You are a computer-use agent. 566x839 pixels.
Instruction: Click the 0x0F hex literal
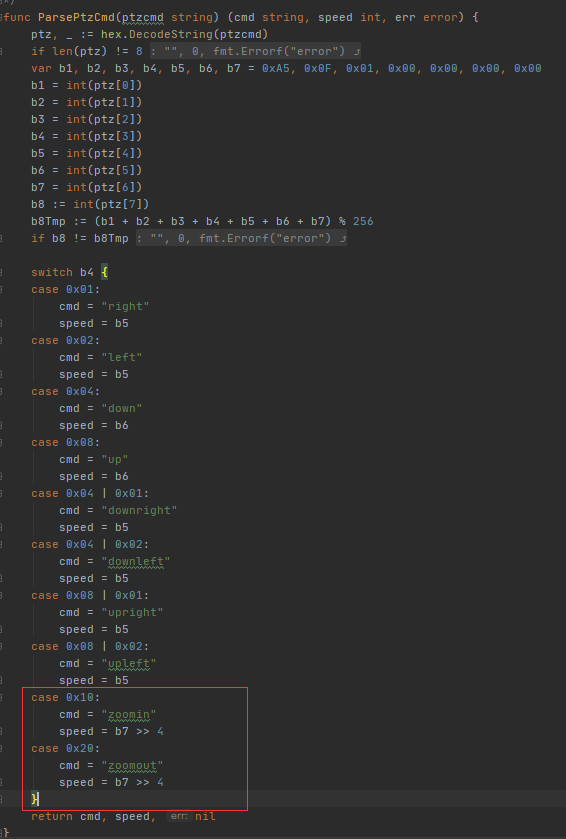(x=318, y=68)
